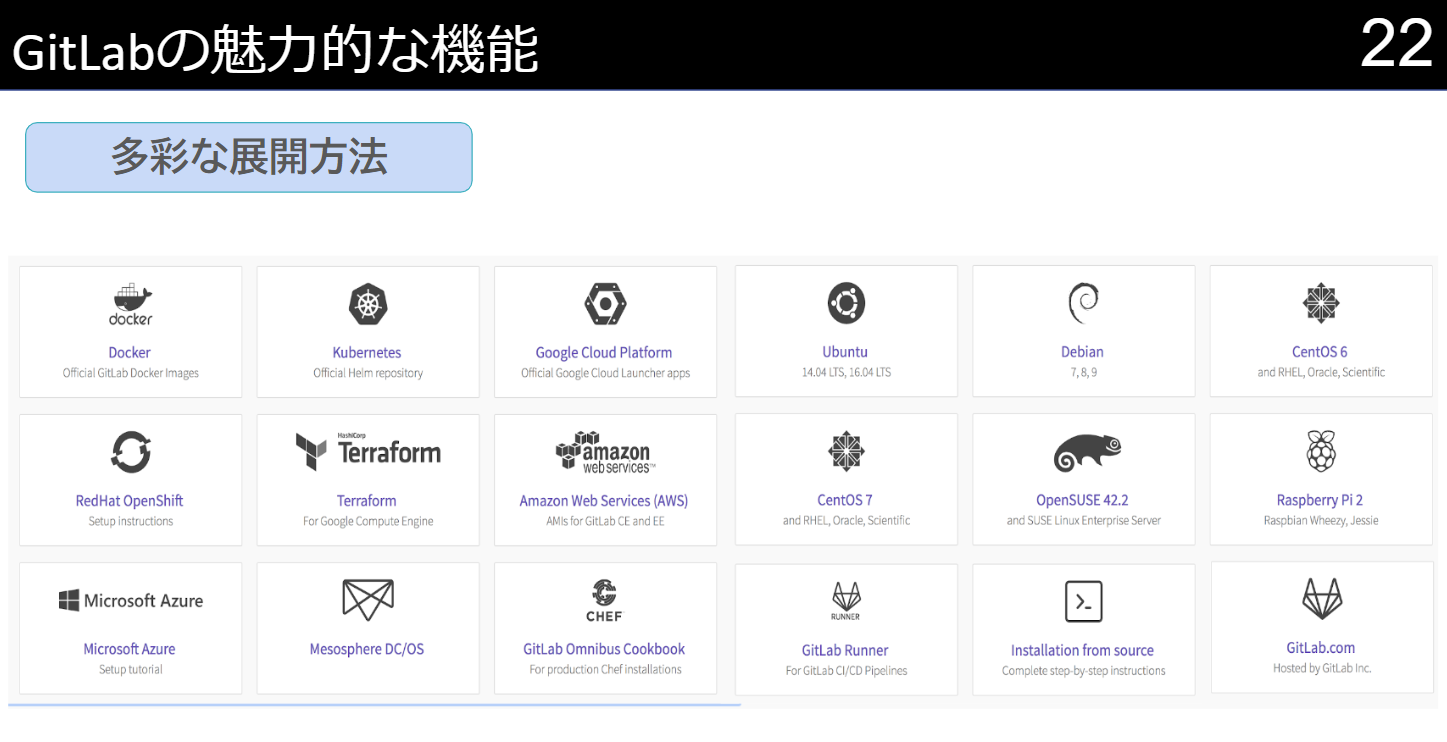Open the GitLab Omnibus Cookbook link

click(x=604, y=648)
